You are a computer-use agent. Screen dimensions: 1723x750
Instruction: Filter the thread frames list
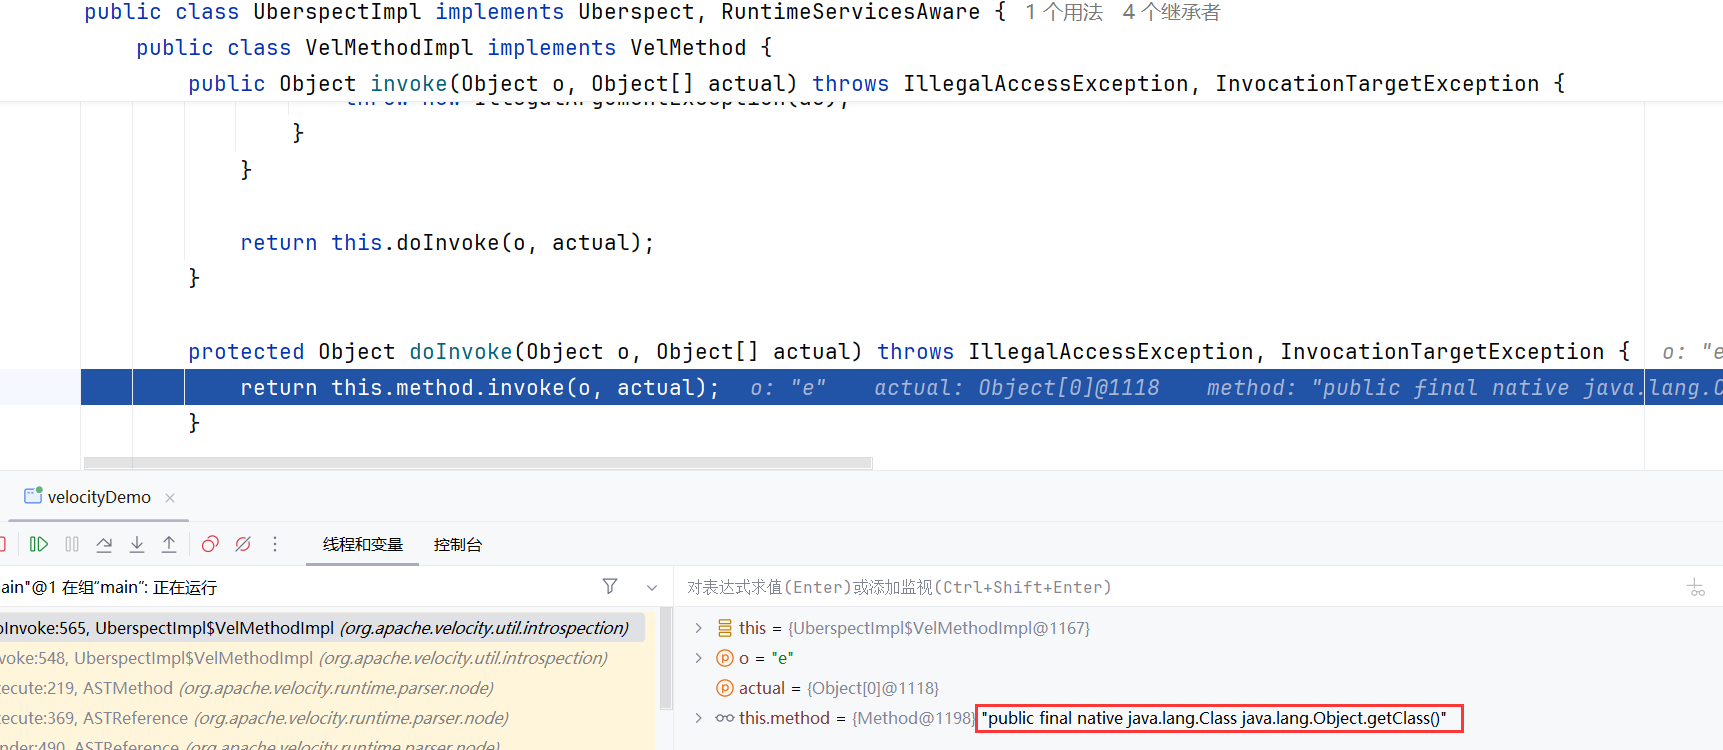tap(610, 587)
